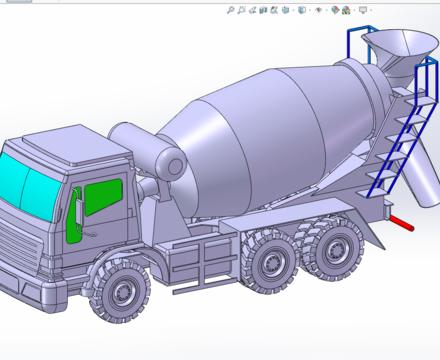The width and height of the screenshot is (440, 360).
Task: Click the Display Style icon
Action: [x=302, y=10]
